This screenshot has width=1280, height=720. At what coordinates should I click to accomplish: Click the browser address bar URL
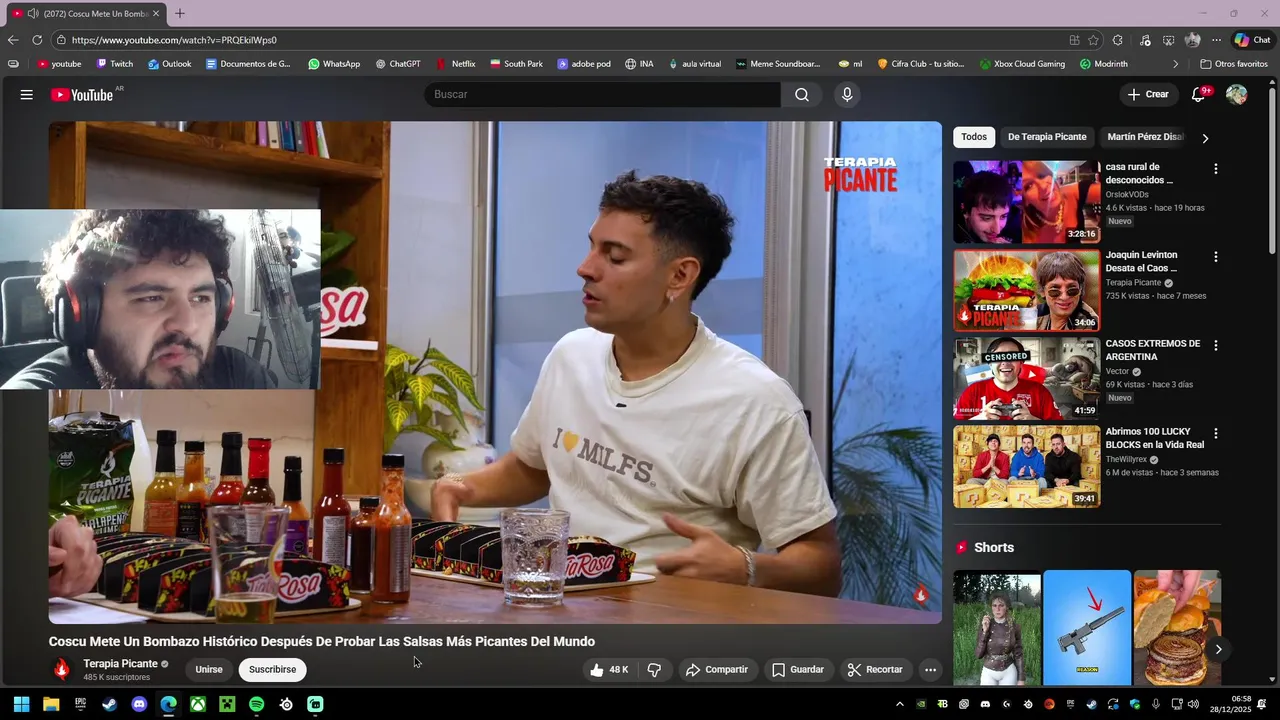tap(174, 40)
